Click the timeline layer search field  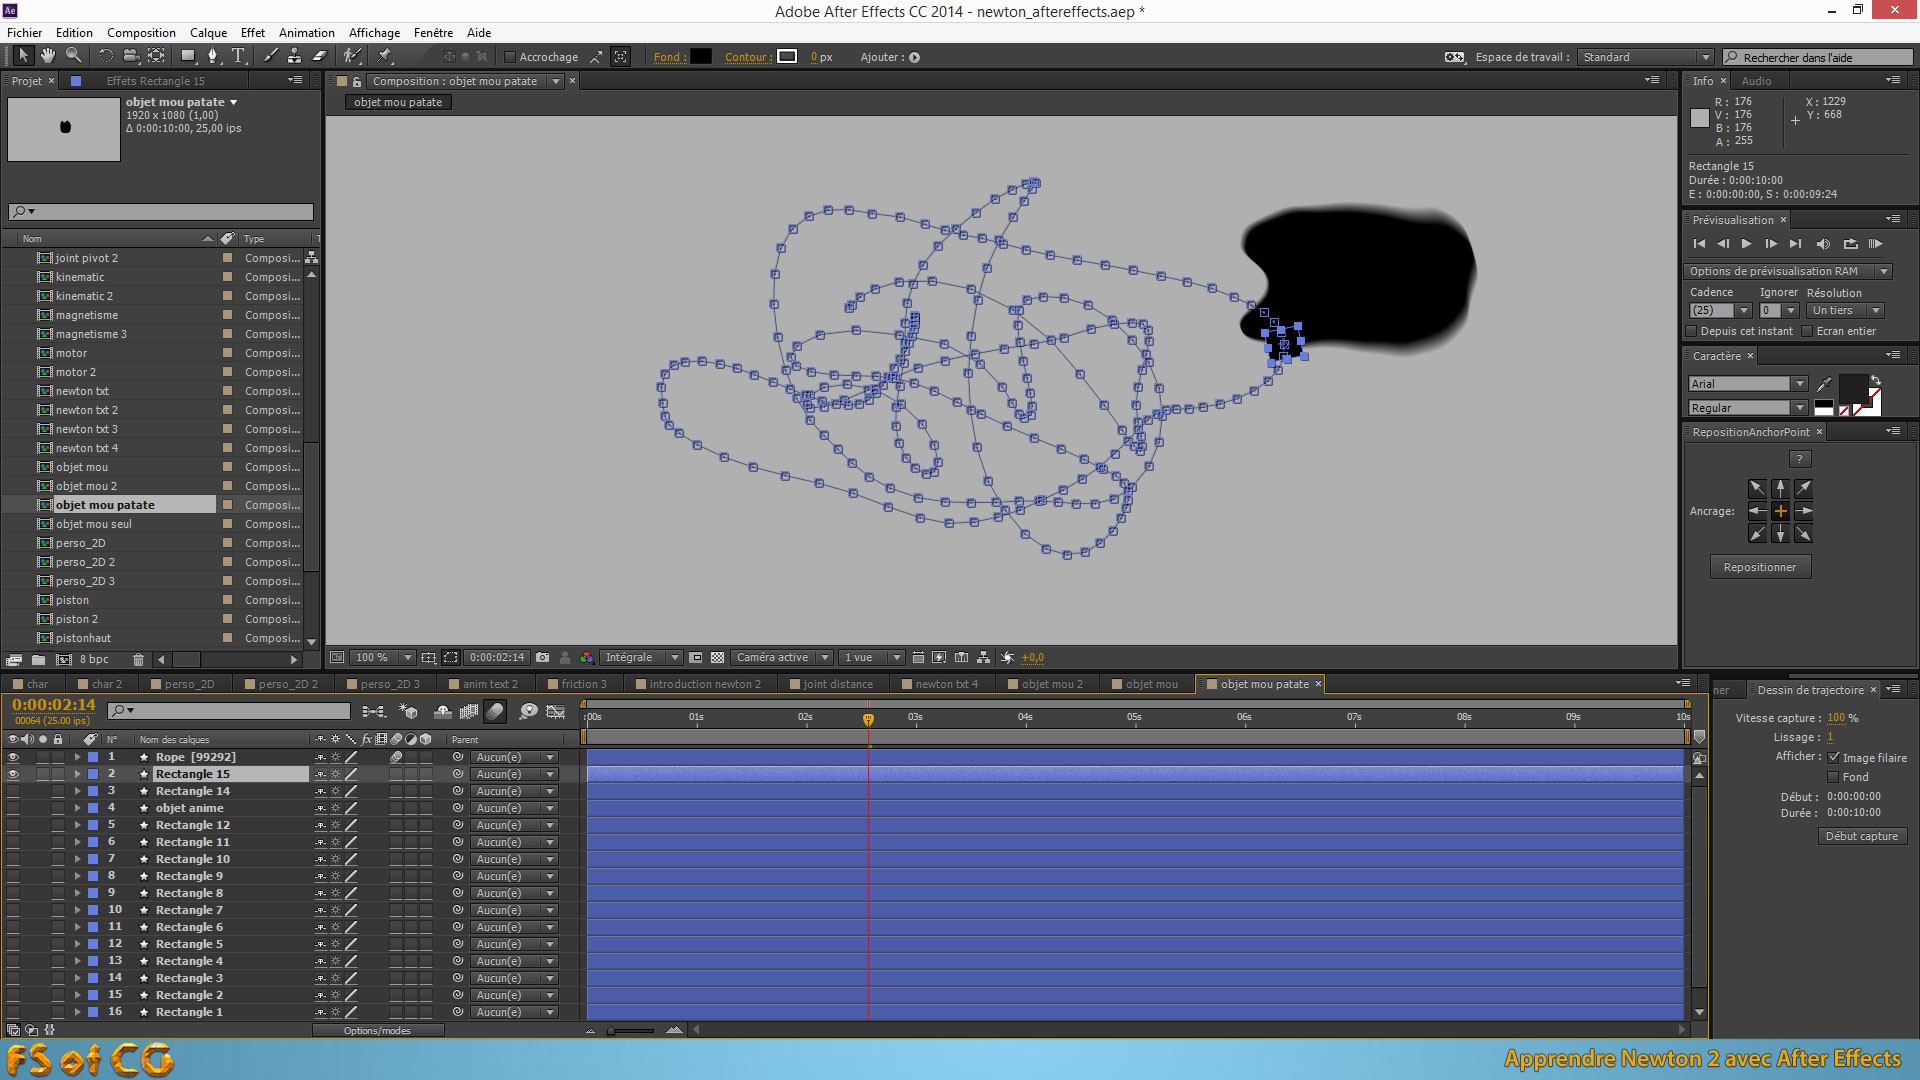click(x=229, y=711)
